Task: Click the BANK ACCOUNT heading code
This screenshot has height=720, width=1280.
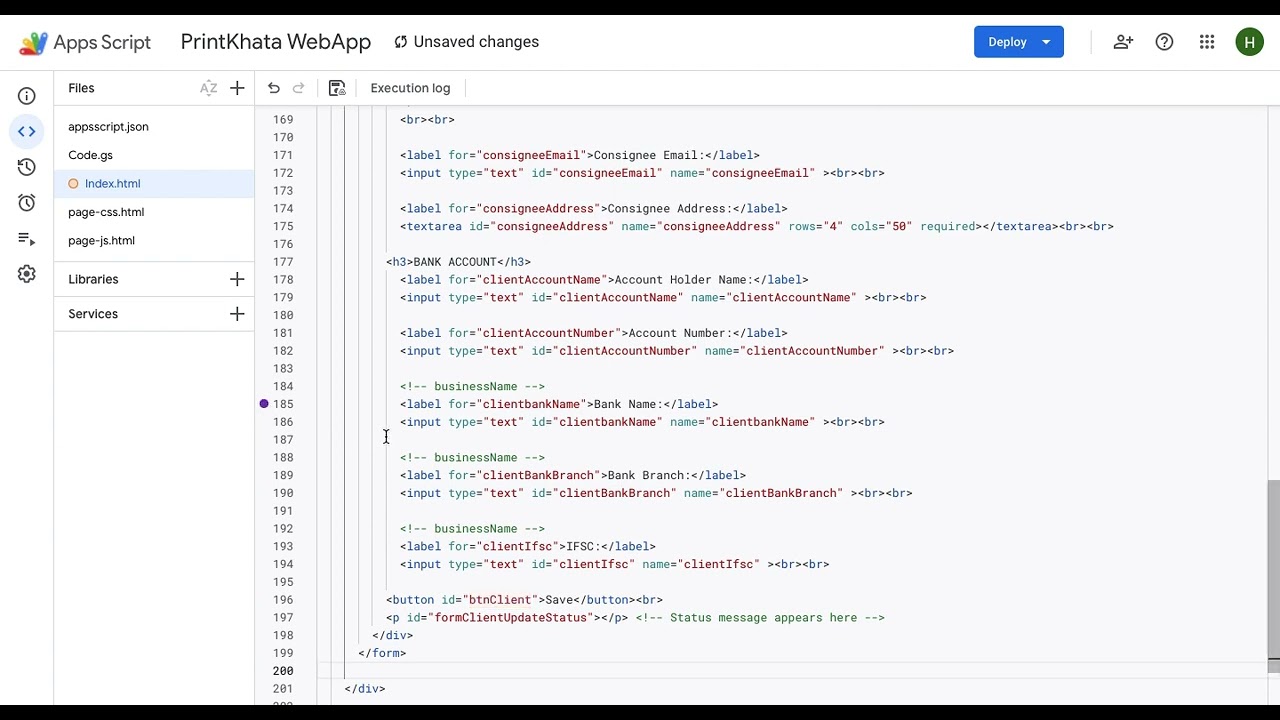Action: [458, 262]
